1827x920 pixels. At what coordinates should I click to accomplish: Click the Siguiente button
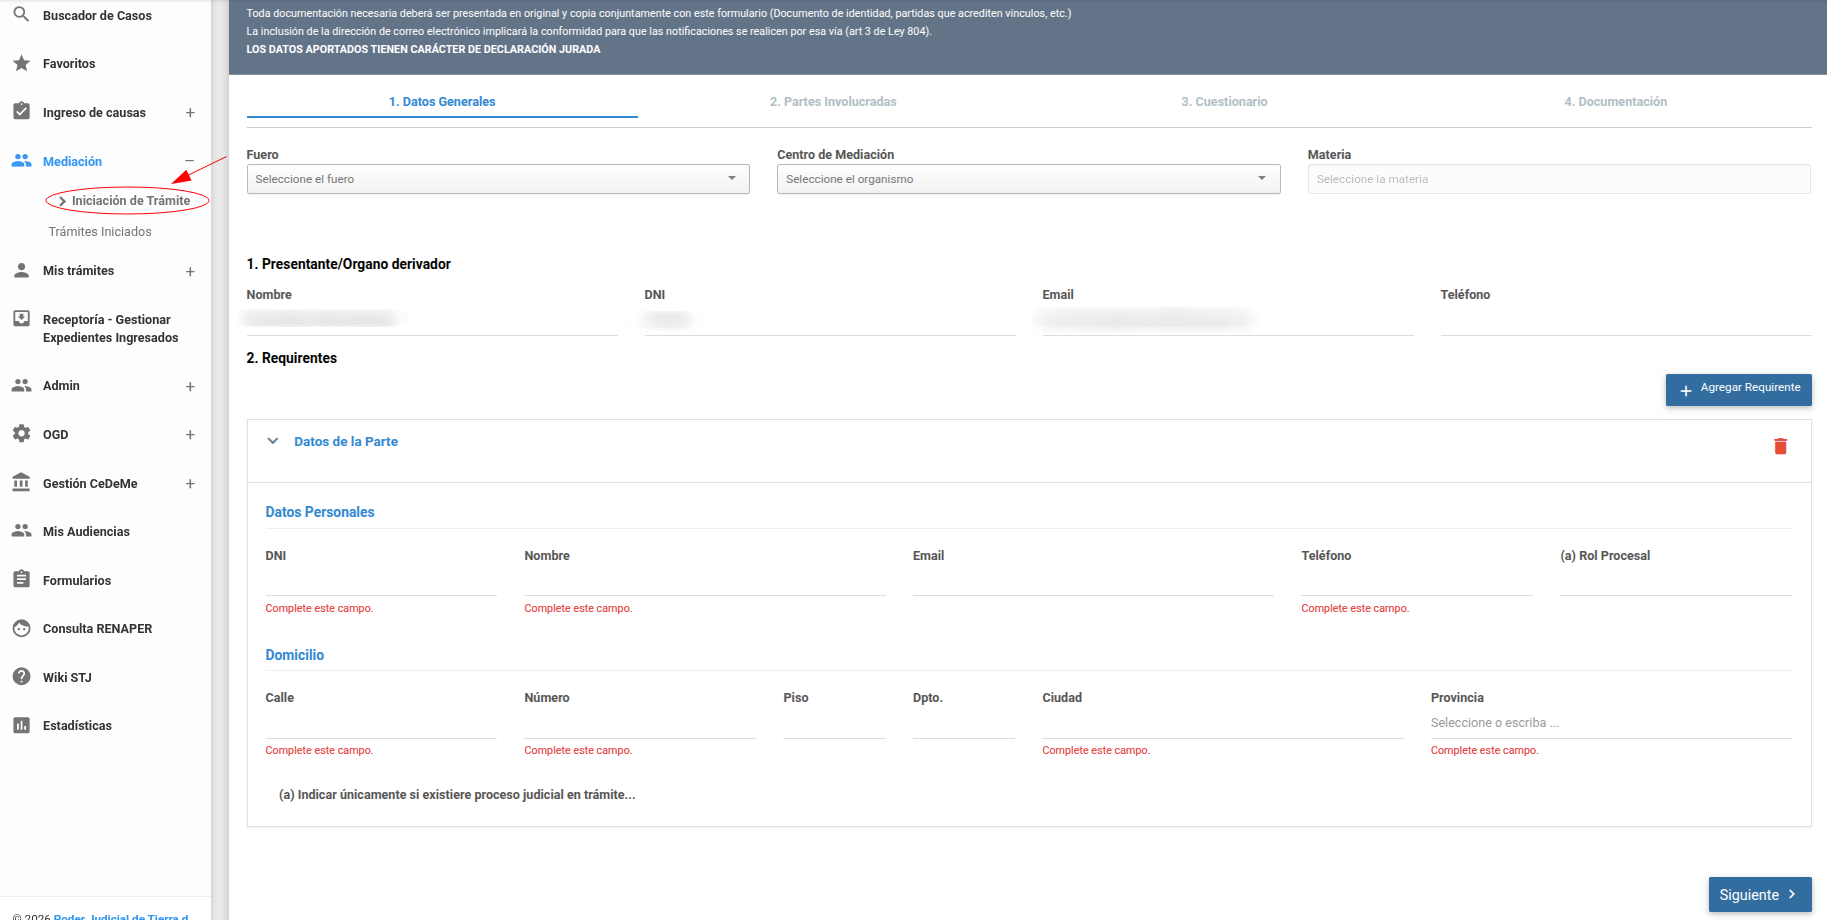(x=1759, y=894)
